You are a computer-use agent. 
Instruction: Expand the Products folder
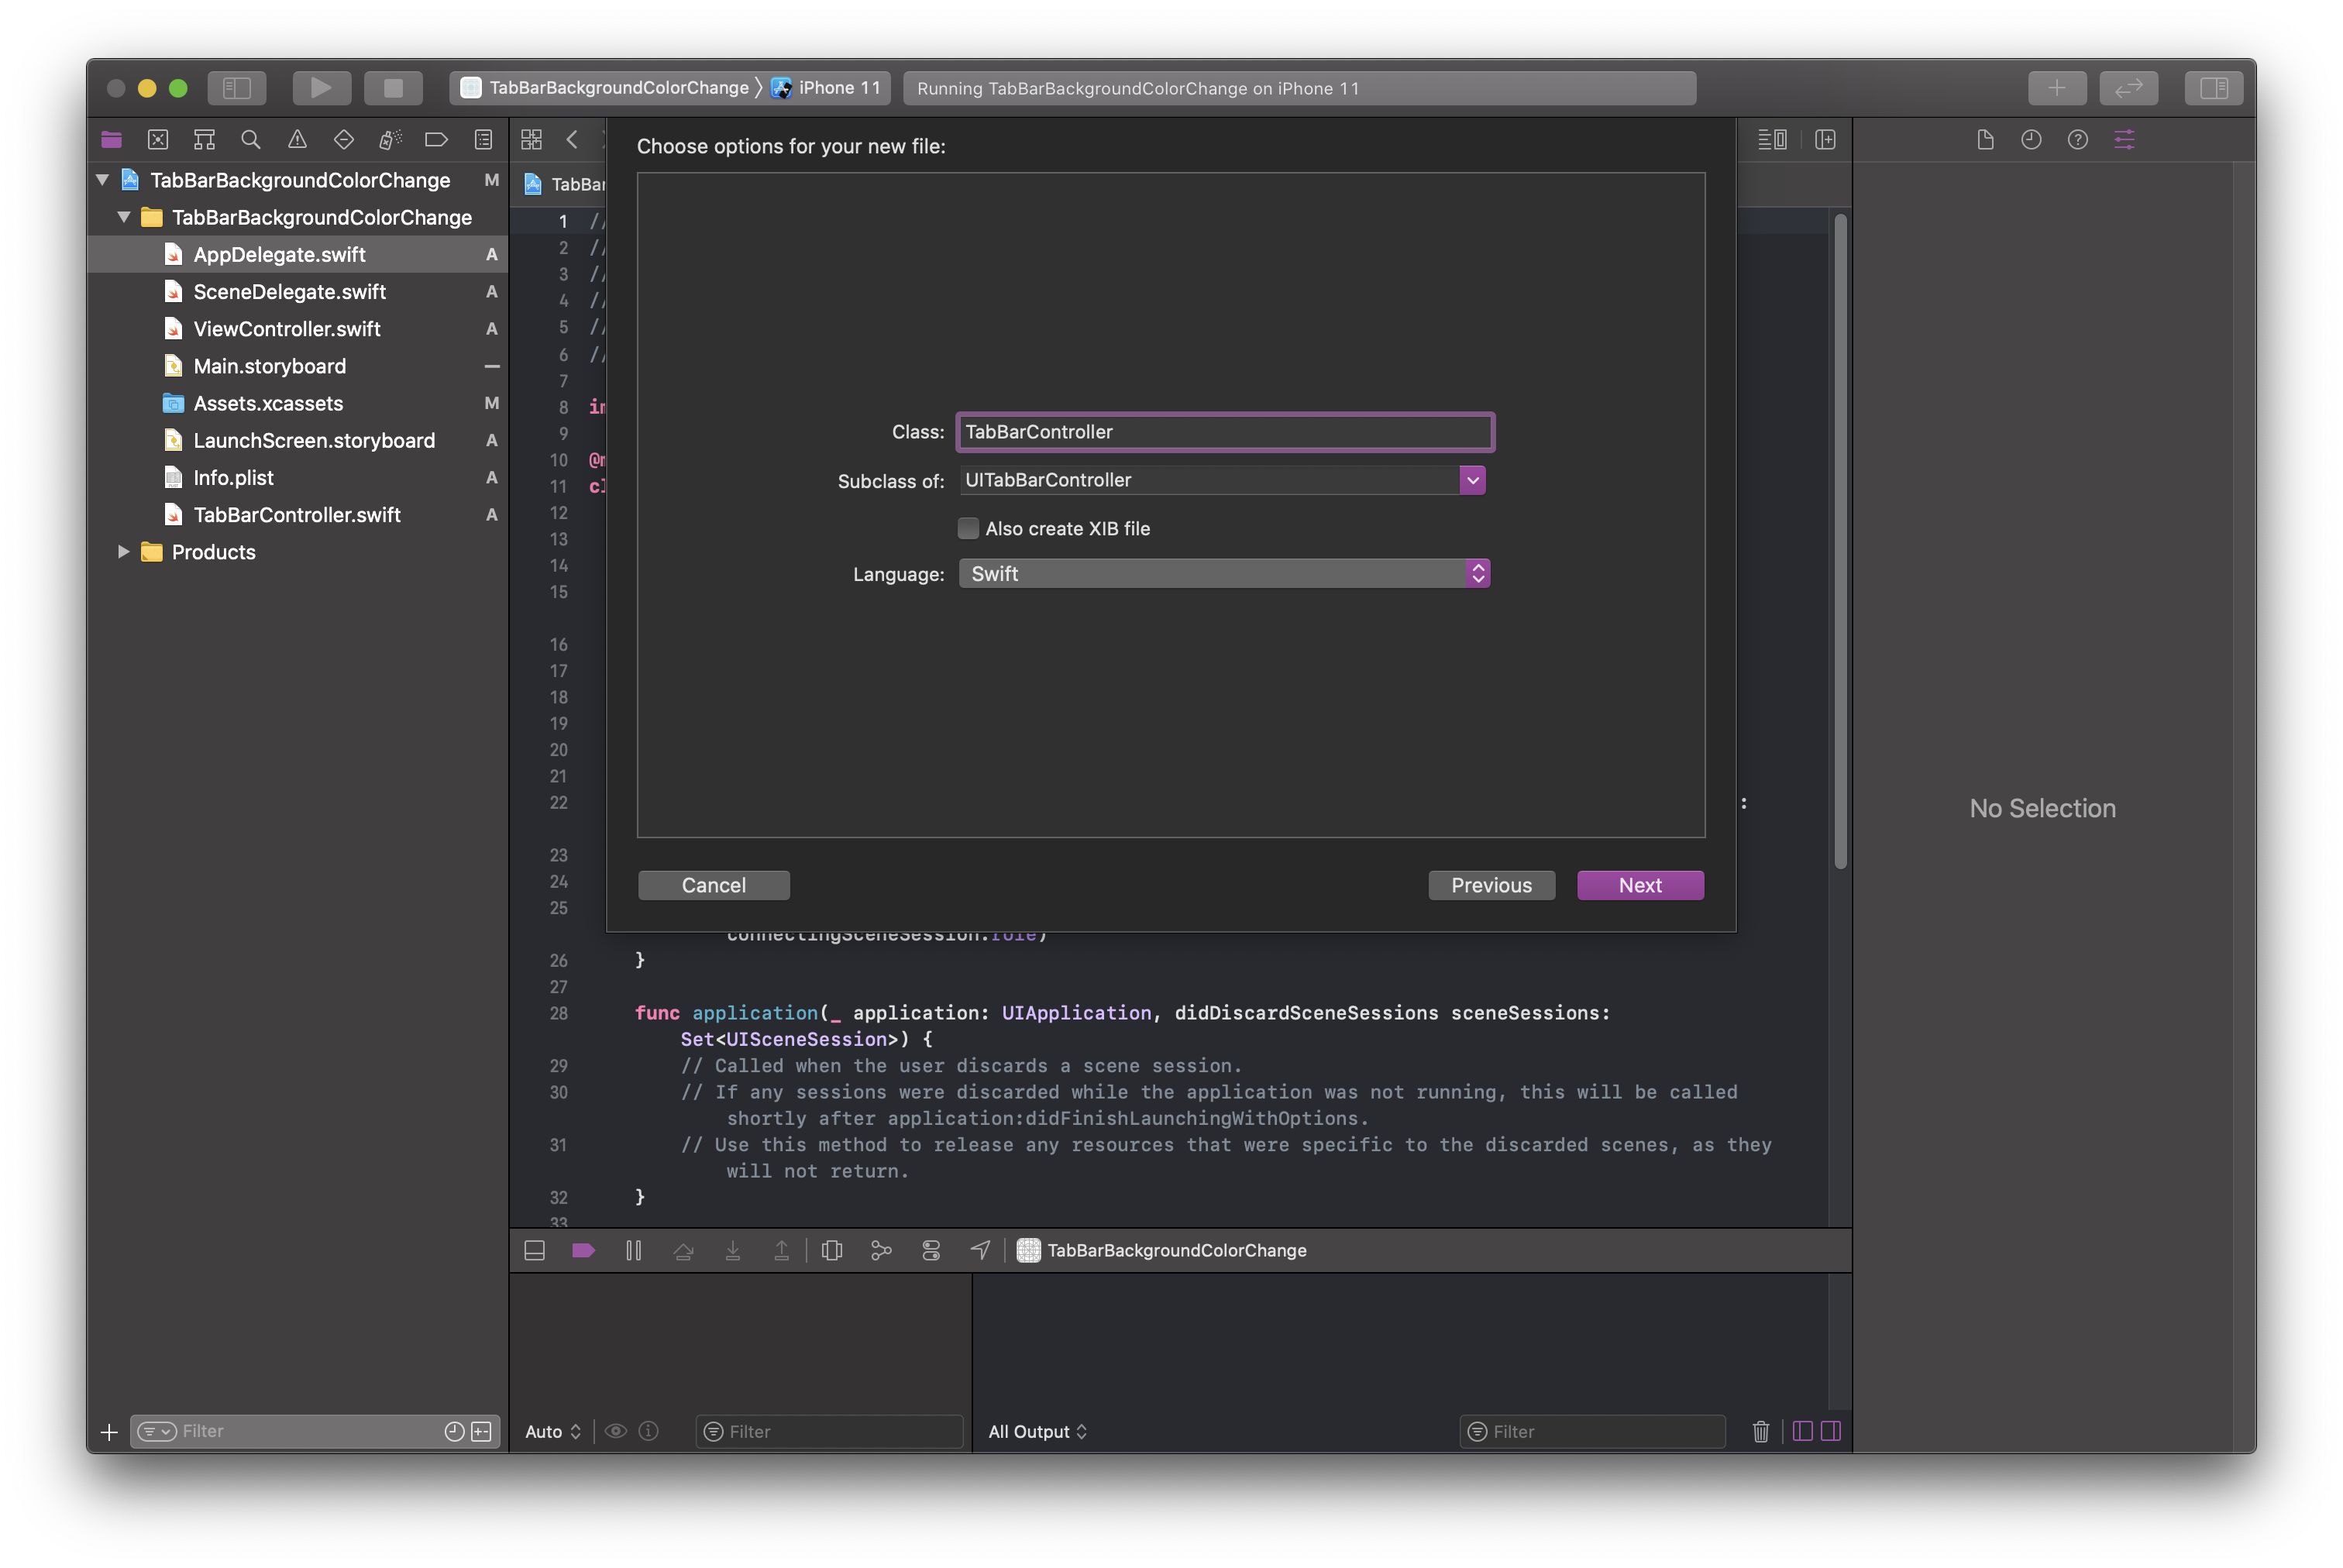click(123, 552)
